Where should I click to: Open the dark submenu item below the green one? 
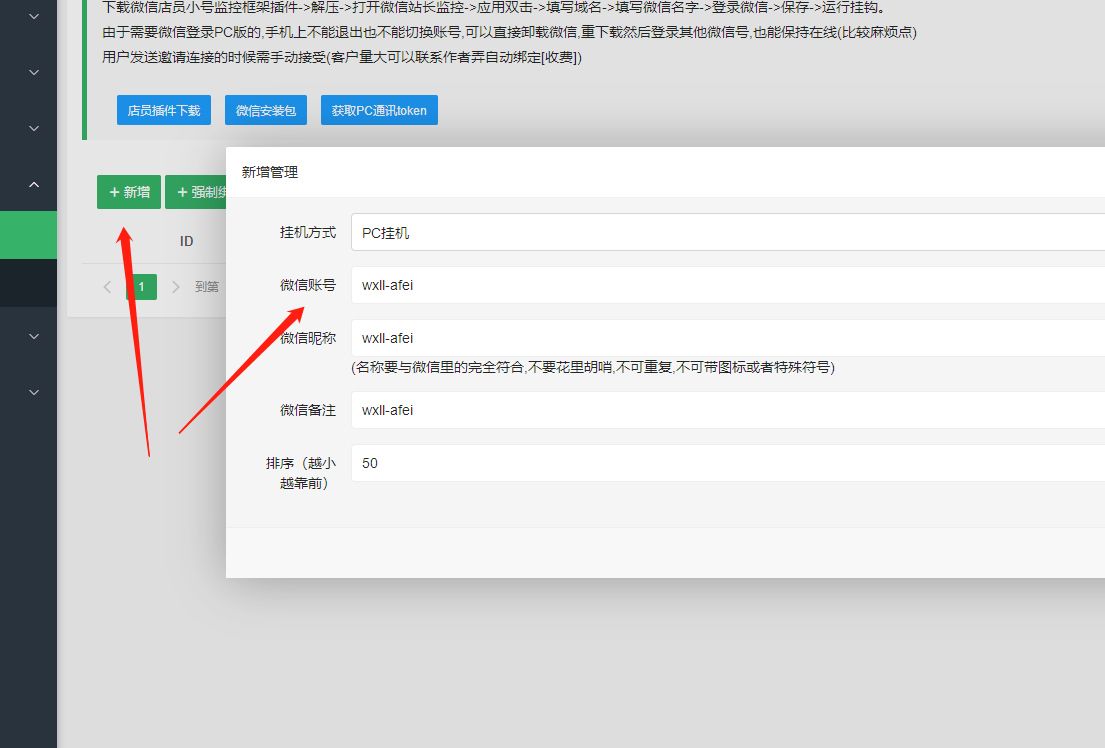click(x=28, y=283)
